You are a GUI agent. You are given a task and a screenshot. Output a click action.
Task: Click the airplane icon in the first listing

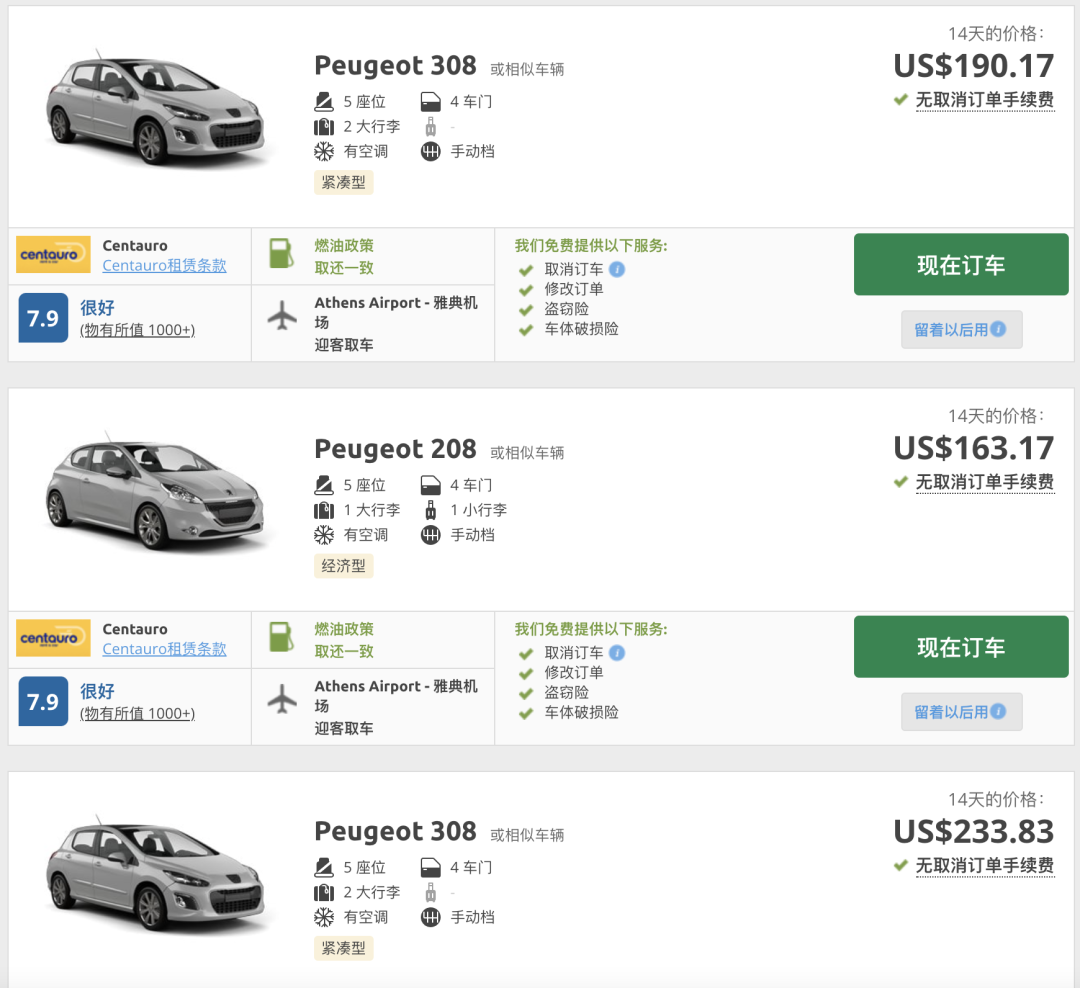283,316
